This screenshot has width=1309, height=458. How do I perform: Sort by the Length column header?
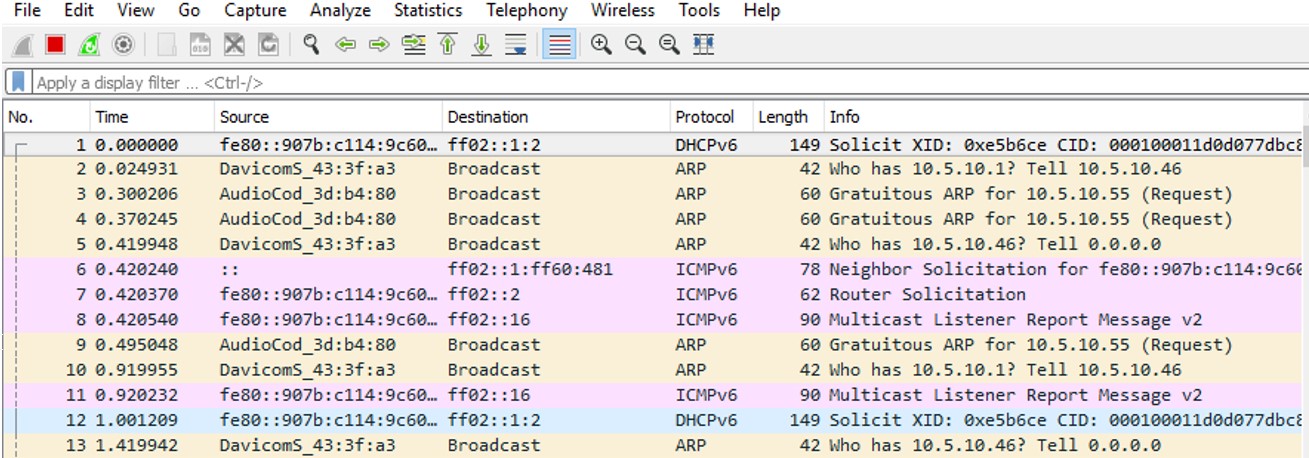pos(788,117)
